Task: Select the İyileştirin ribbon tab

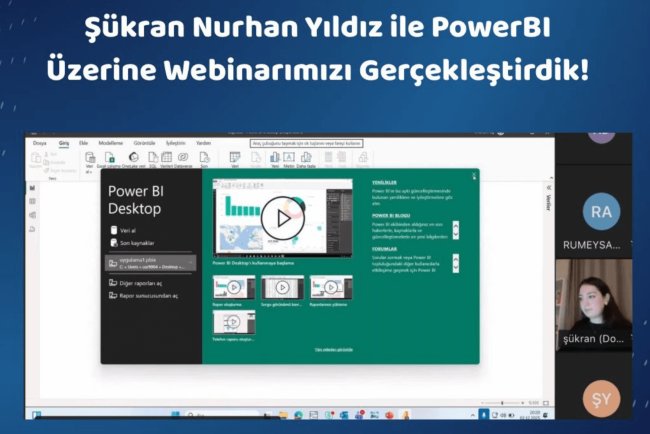Action: coord(176,143)
